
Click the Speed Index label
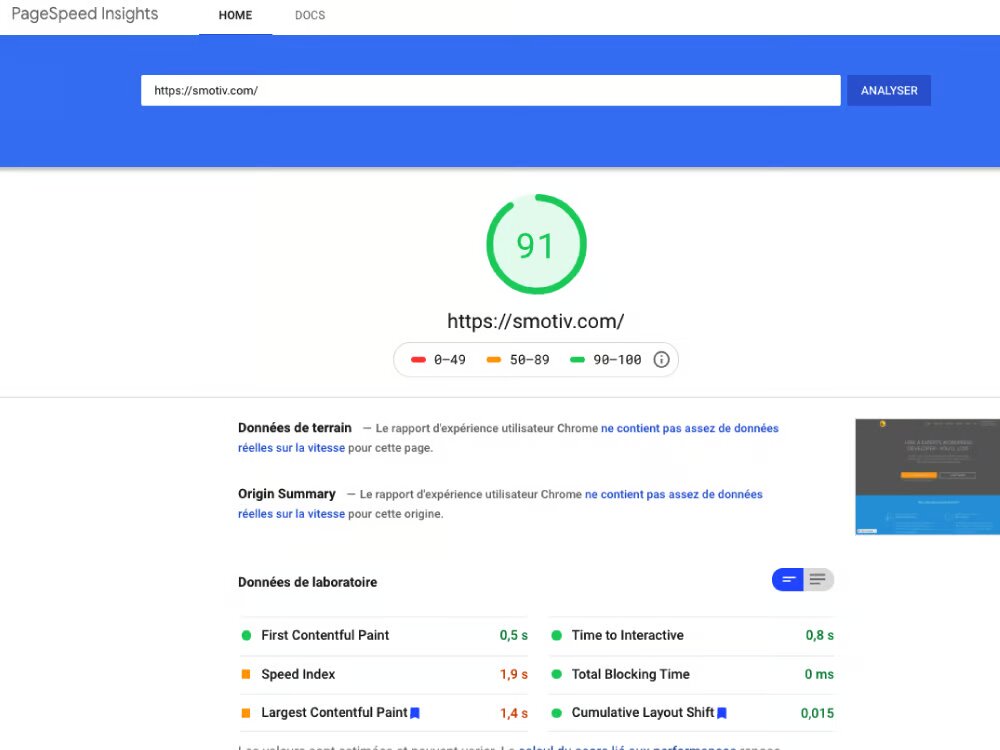[298, 674]
